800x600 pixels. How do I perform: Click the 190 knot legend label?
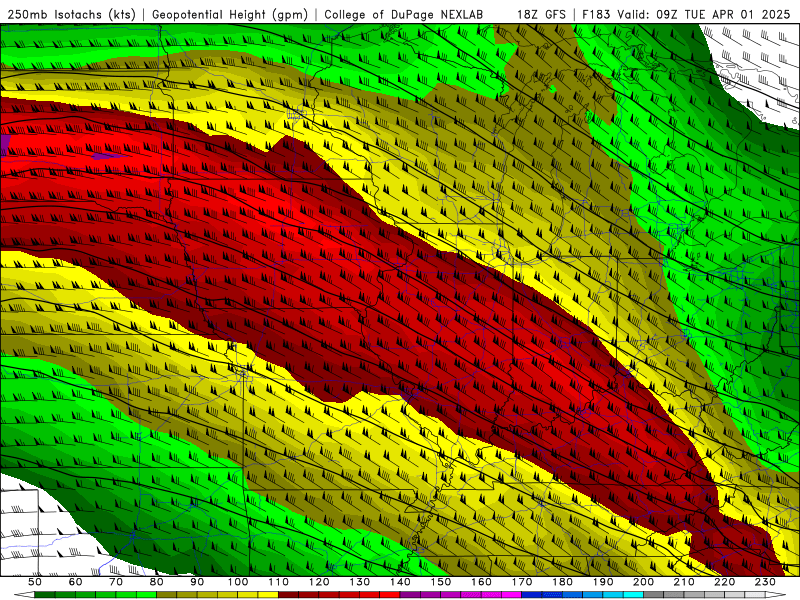pyautogui.click(x=603, y=582)
